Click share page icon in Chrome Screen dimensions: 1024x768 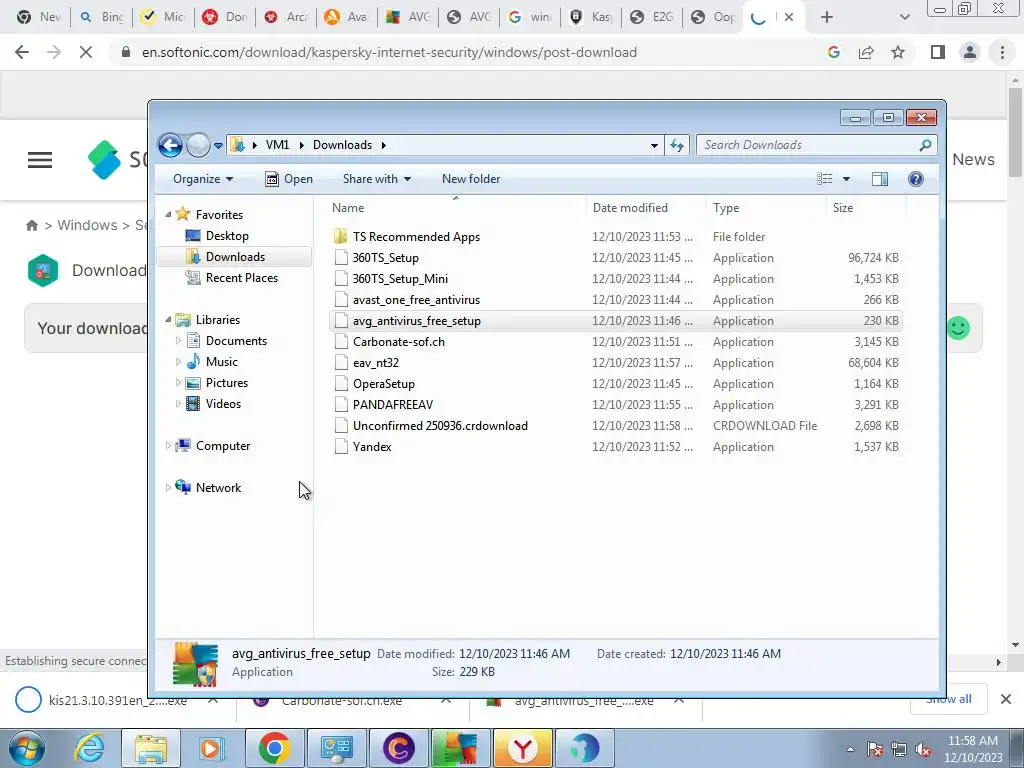(866, 52)
